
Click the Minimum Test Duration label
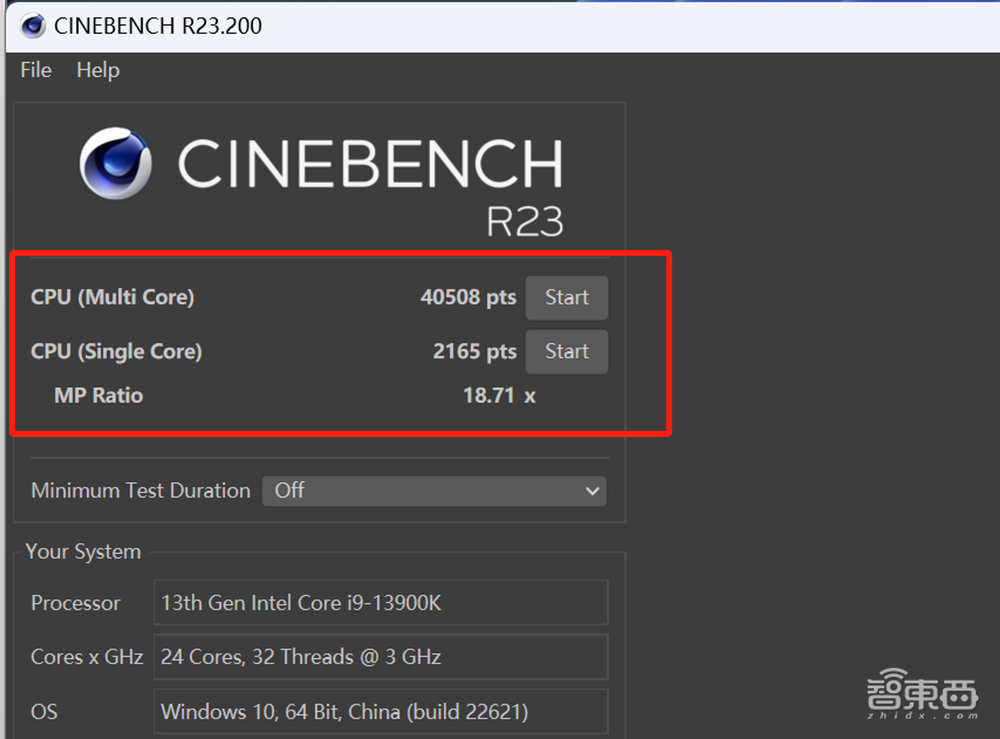[x=140, y=491]
